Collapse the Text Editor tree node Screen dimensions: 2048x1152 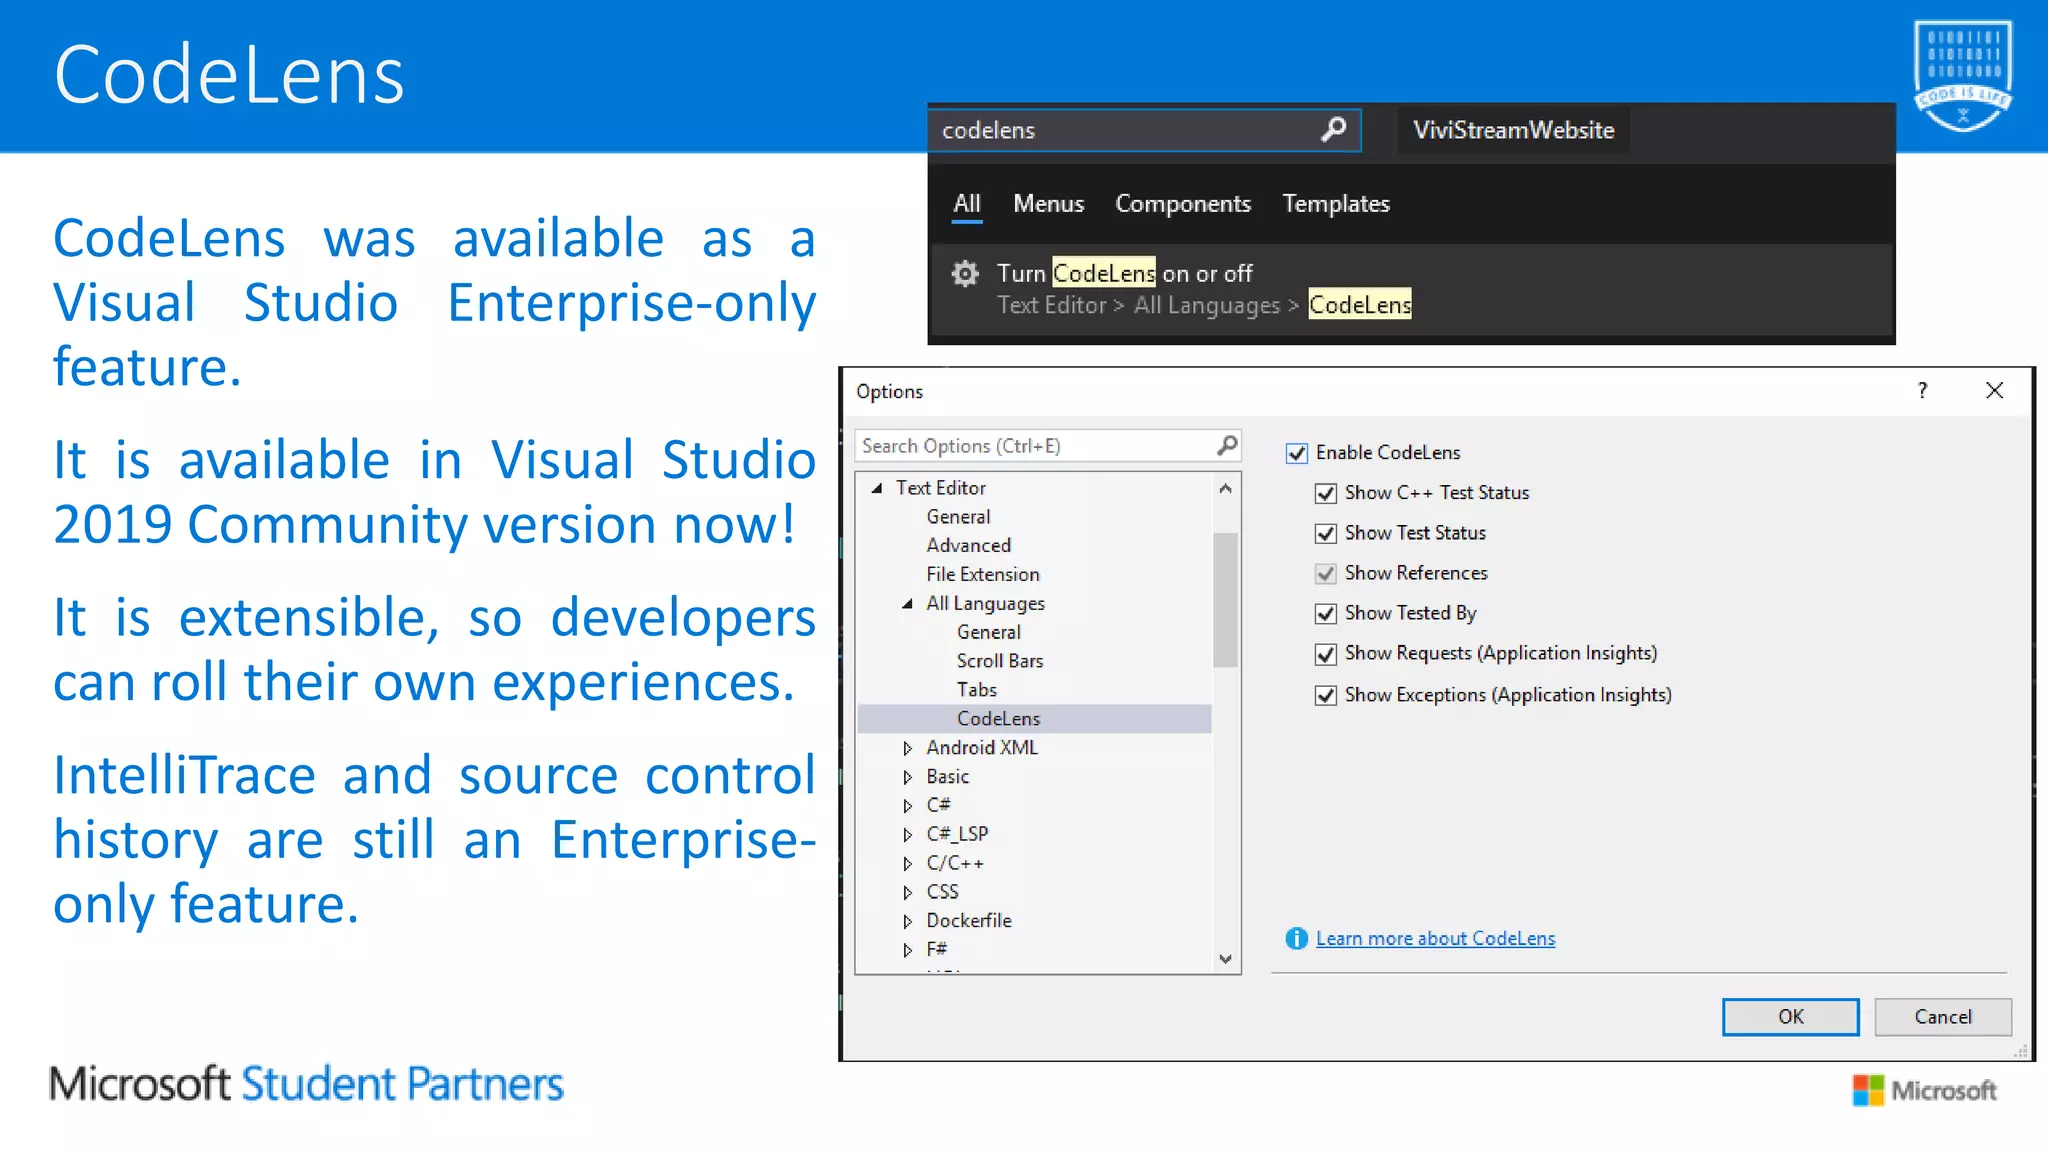pyautogui.click(x=877, y=489)
